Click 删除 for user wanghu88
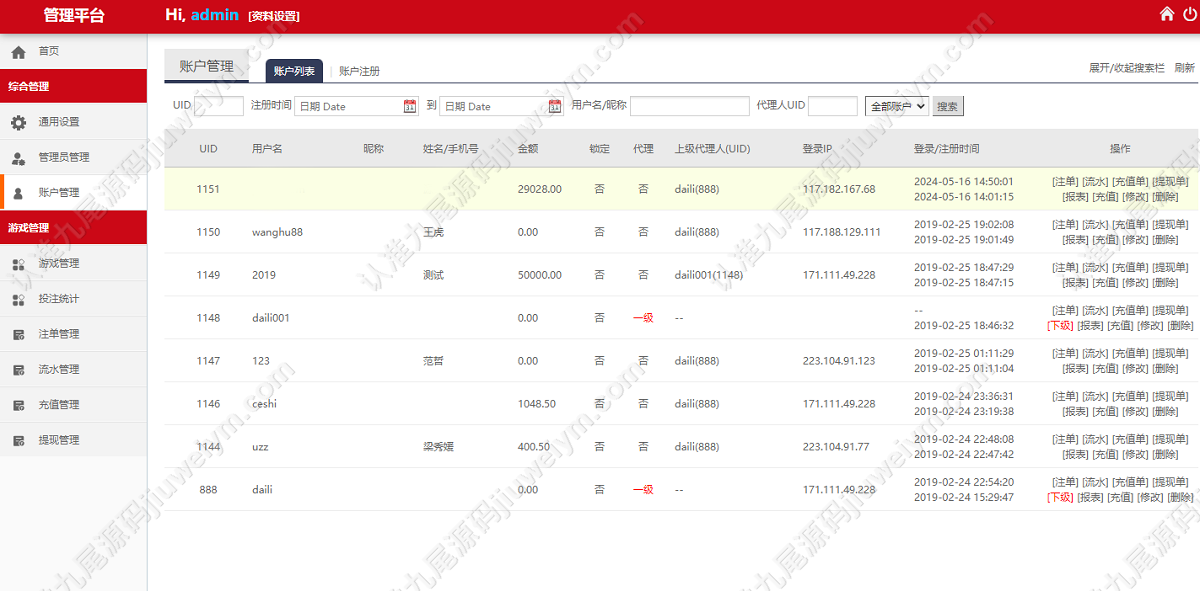Viewport: 1200px width, 591px height. pyautogui.click(x=1165, y=240)
